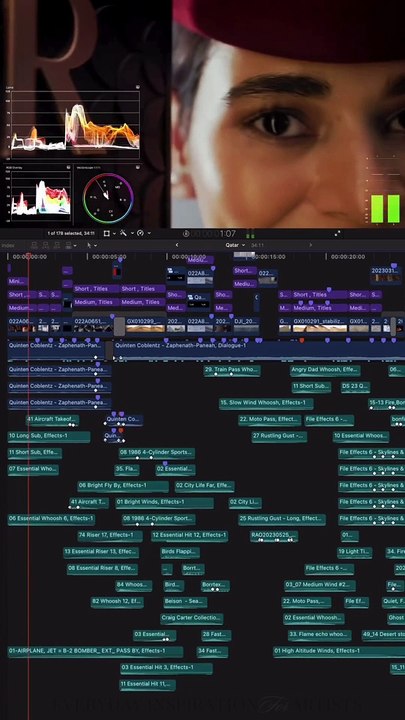Click the append clip edit icon

pyautogui.click(x=57, y=245)
